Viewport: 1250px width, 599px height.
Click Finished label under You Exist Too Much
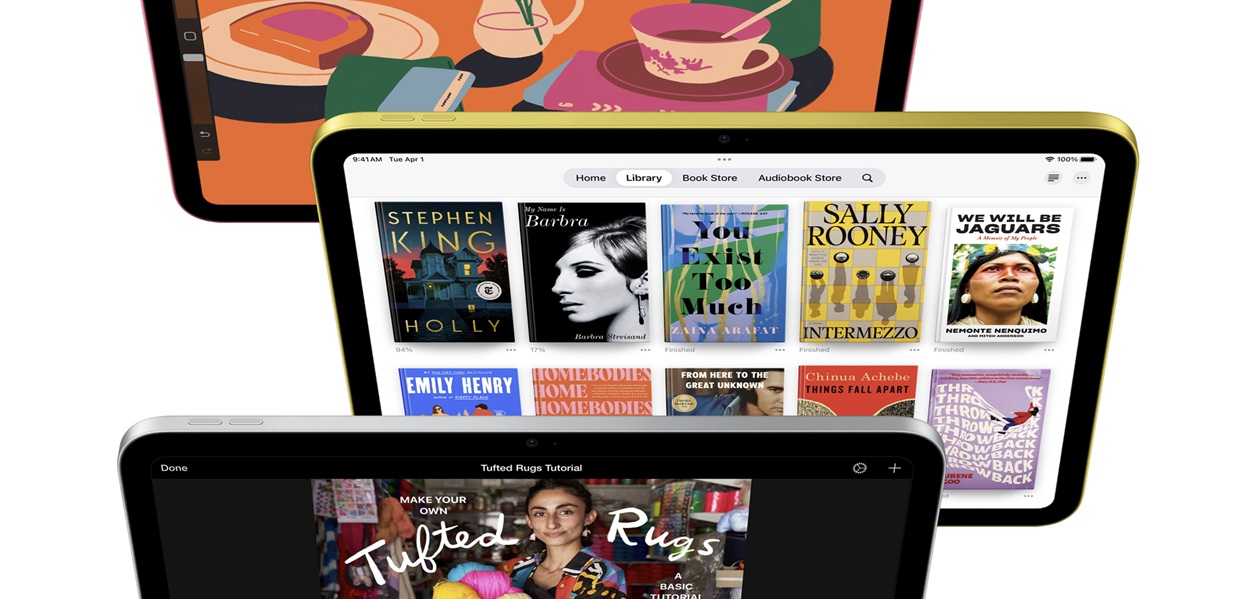[679, 350]
